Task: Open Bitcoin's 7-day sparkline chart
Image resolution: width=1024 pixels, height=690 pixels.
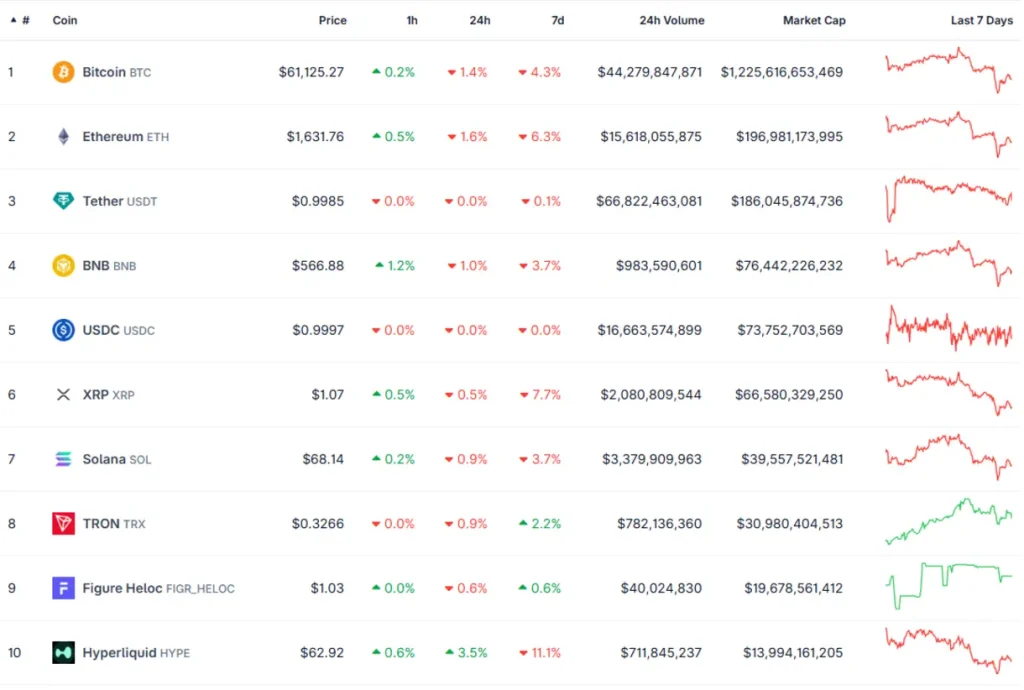Action: [x=949, y=71]
